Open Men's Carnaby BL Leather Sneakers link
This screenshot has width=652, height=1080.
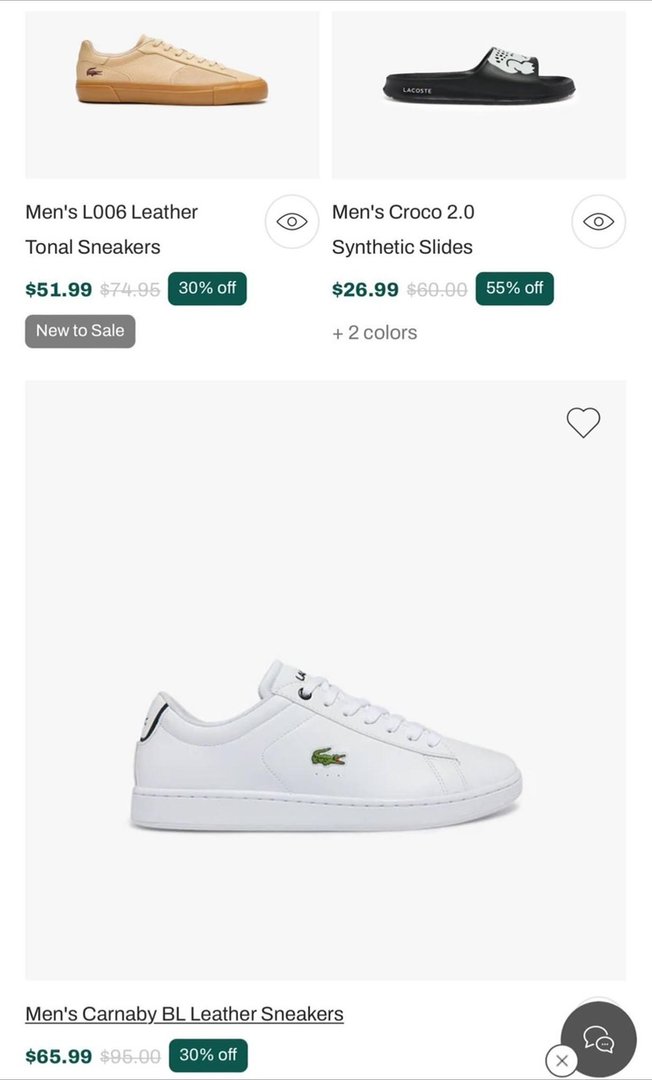[x=184, y=1014]
